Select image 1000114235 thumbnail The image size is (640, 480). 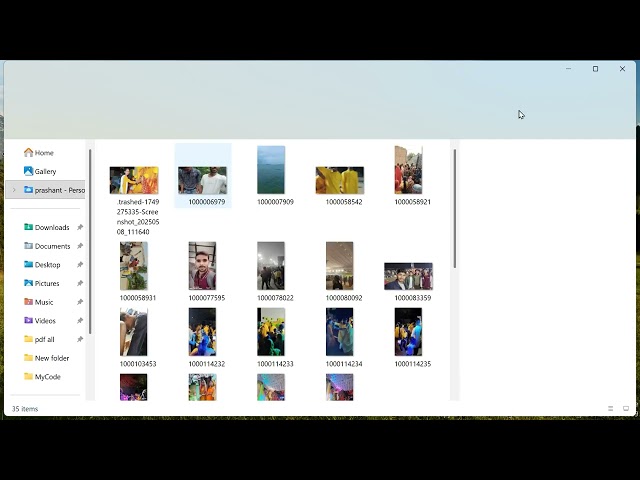click(x=408, y=332)
